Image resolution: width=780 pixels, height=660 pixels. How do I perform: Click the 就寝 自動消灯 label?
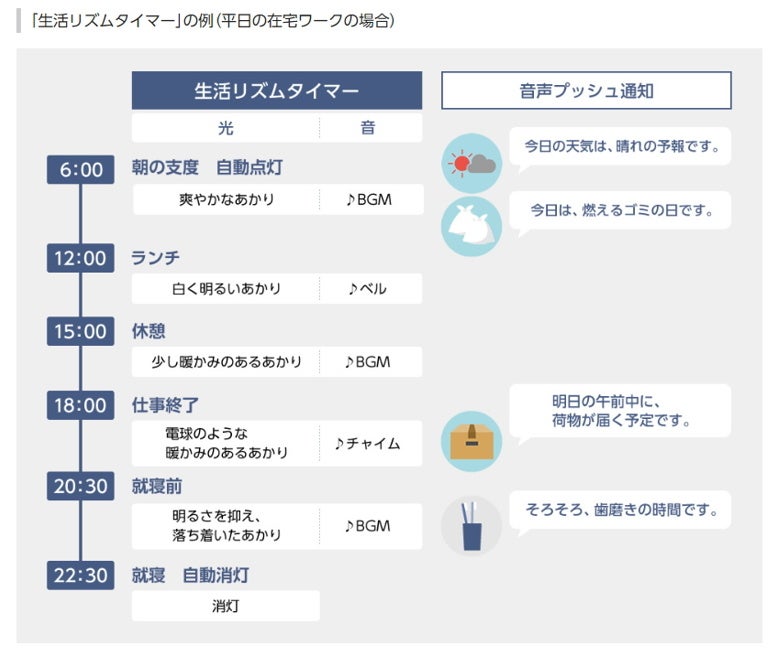coord(190,575)
